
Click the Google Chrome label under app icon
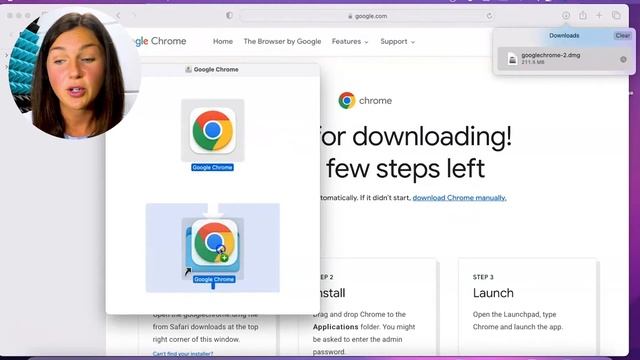tap(212, 167)
